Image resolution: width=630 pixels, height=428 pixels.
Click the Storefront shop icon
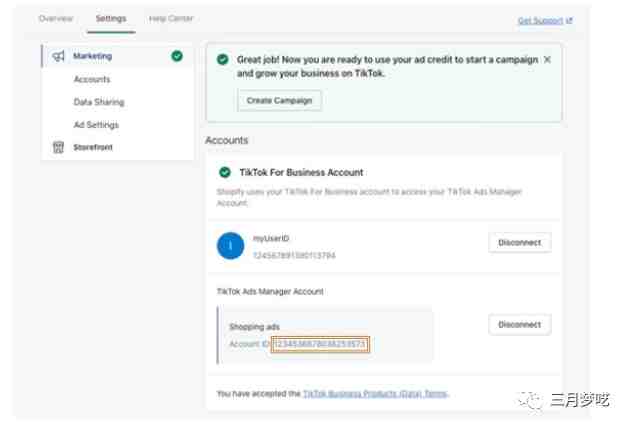pos(58,147)
